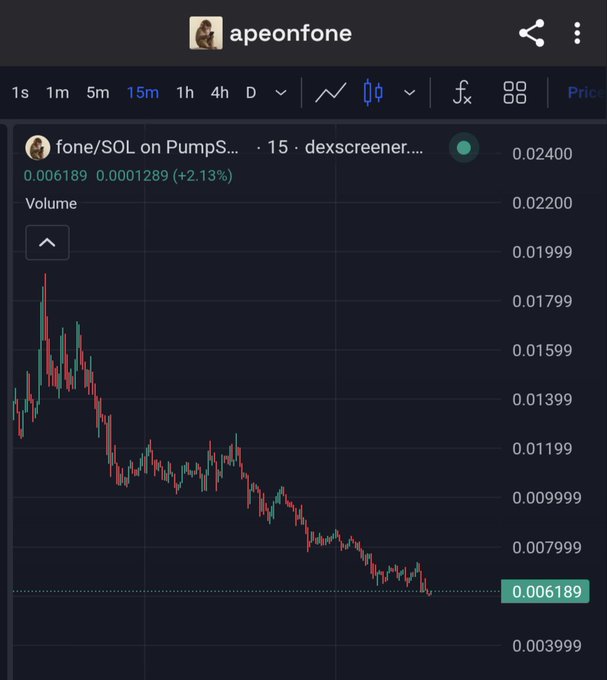Tap the 0.003999 price axis label

tap(547, 646)
